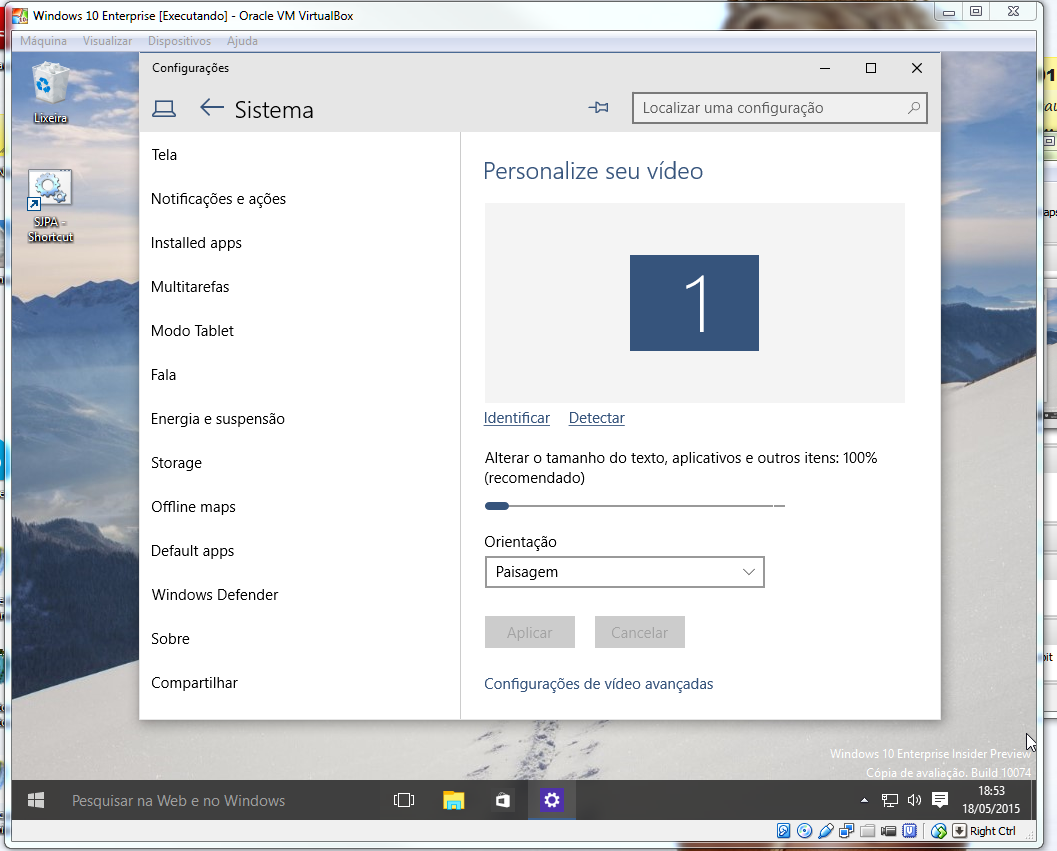
Task: Click the volume speaker icon in tray
Action: [914, 800]
